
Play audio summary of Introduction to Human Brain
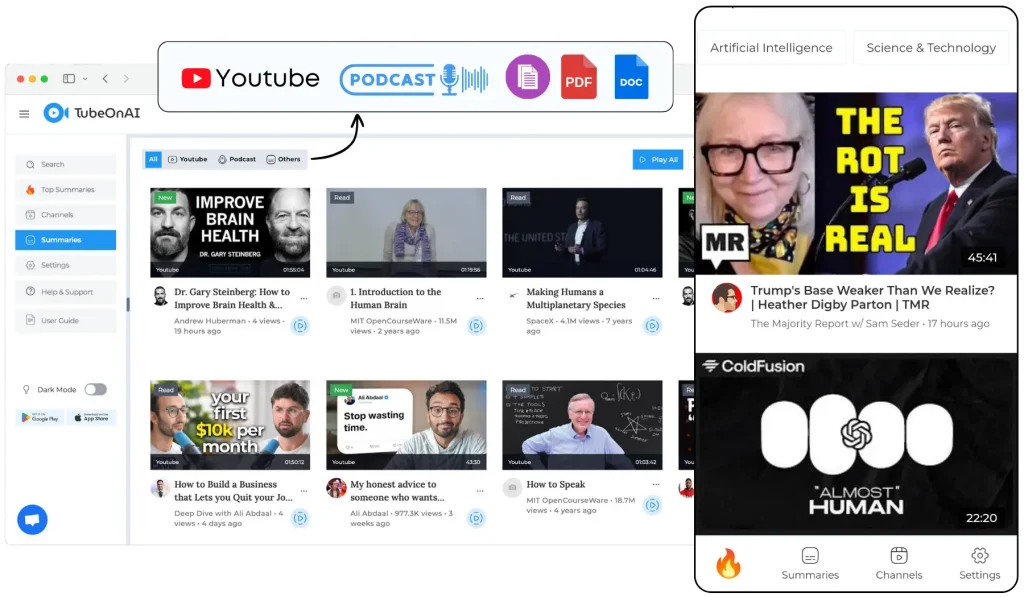point(477,325)
